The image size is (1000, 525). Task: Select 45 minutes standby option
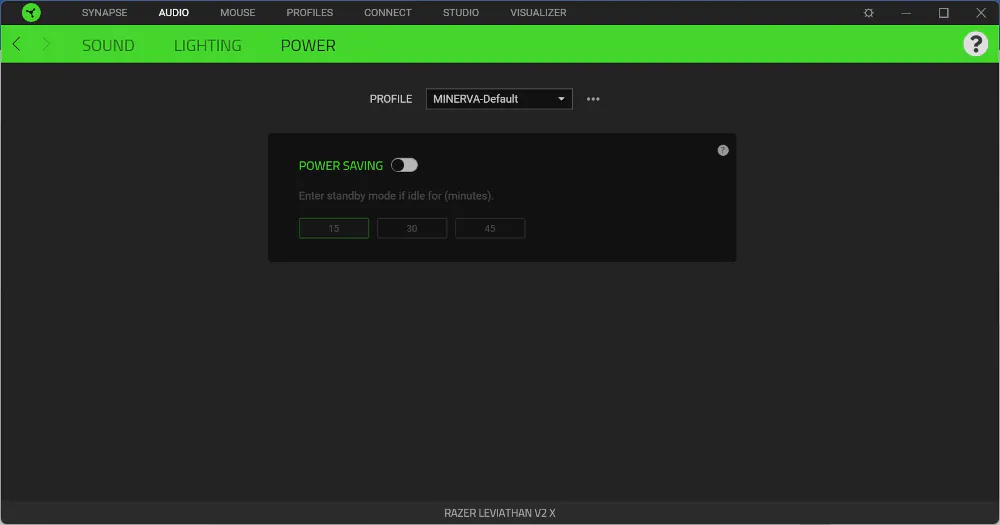coord(490,228)
